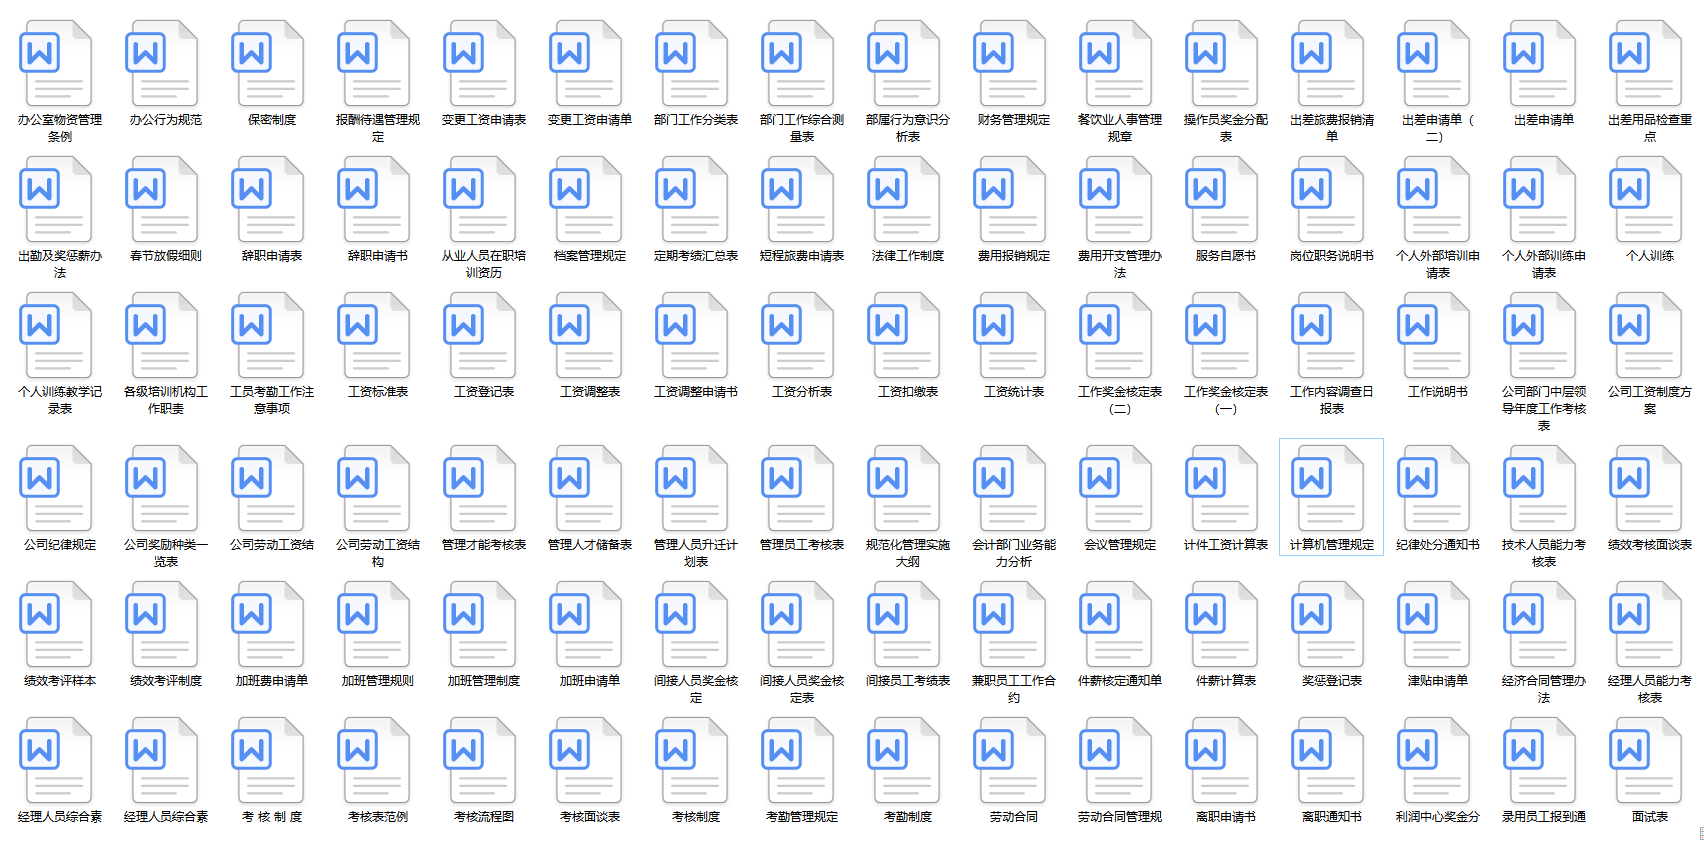Choose the 公司纪律规定 document icon
Screen dimensions: 1704x841
click(56, 489)
